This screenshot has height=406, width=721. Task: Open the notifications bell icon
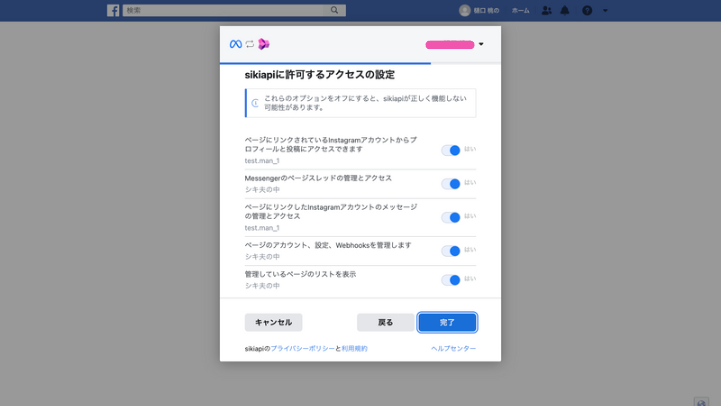point(565,10)
